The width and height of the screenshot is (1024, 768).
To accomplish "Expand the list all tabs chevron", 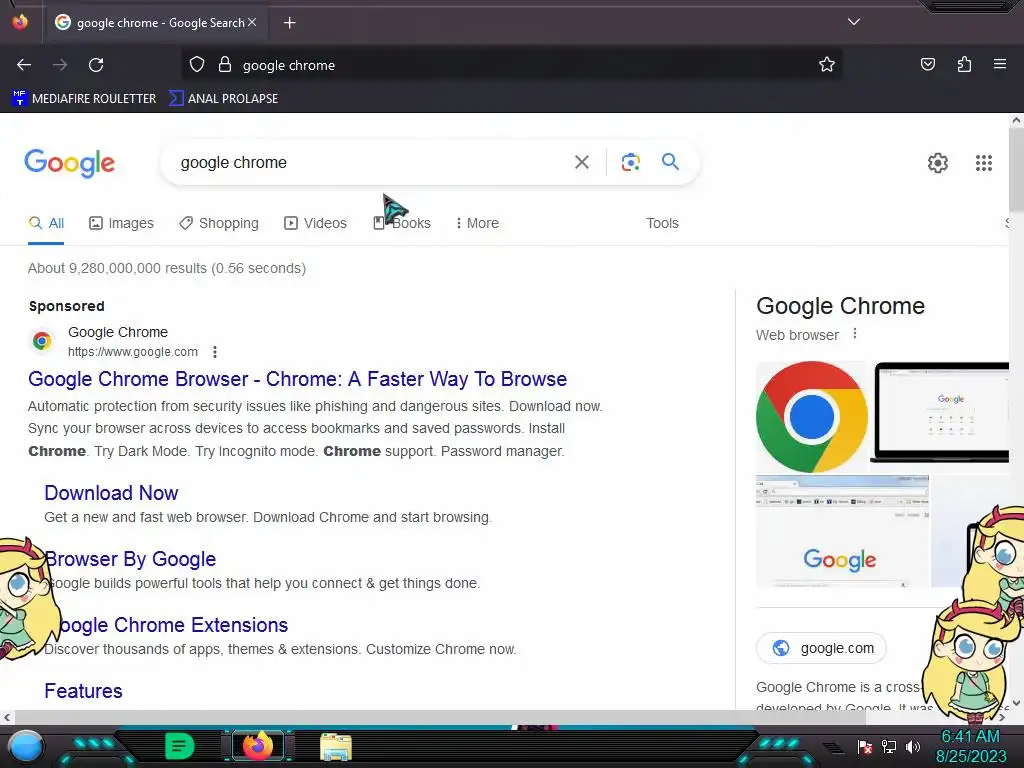I will click(x=854, y=22).
